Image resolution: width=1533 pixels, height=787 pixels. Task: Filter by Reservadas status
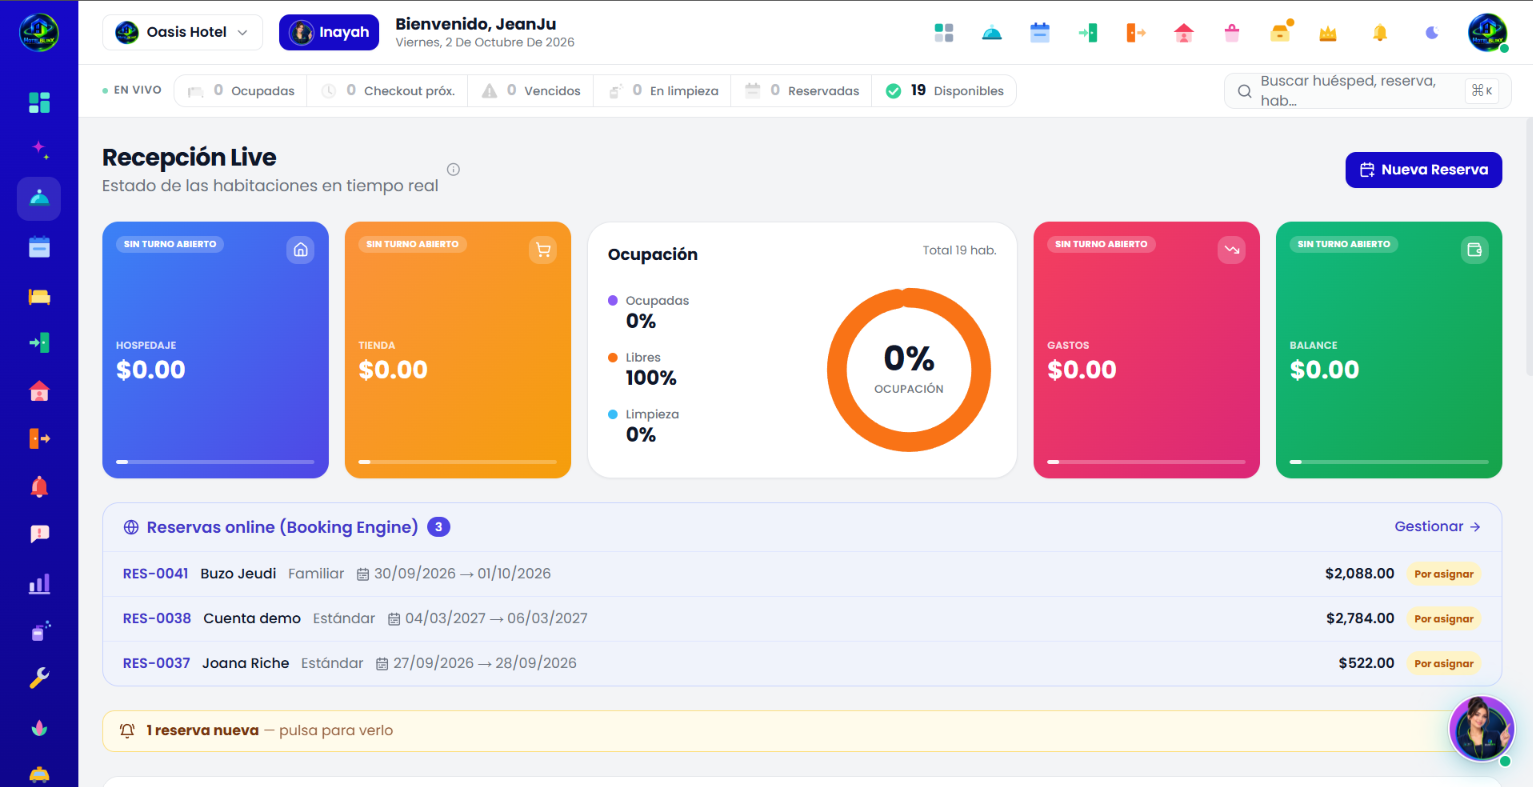(801, 91)
